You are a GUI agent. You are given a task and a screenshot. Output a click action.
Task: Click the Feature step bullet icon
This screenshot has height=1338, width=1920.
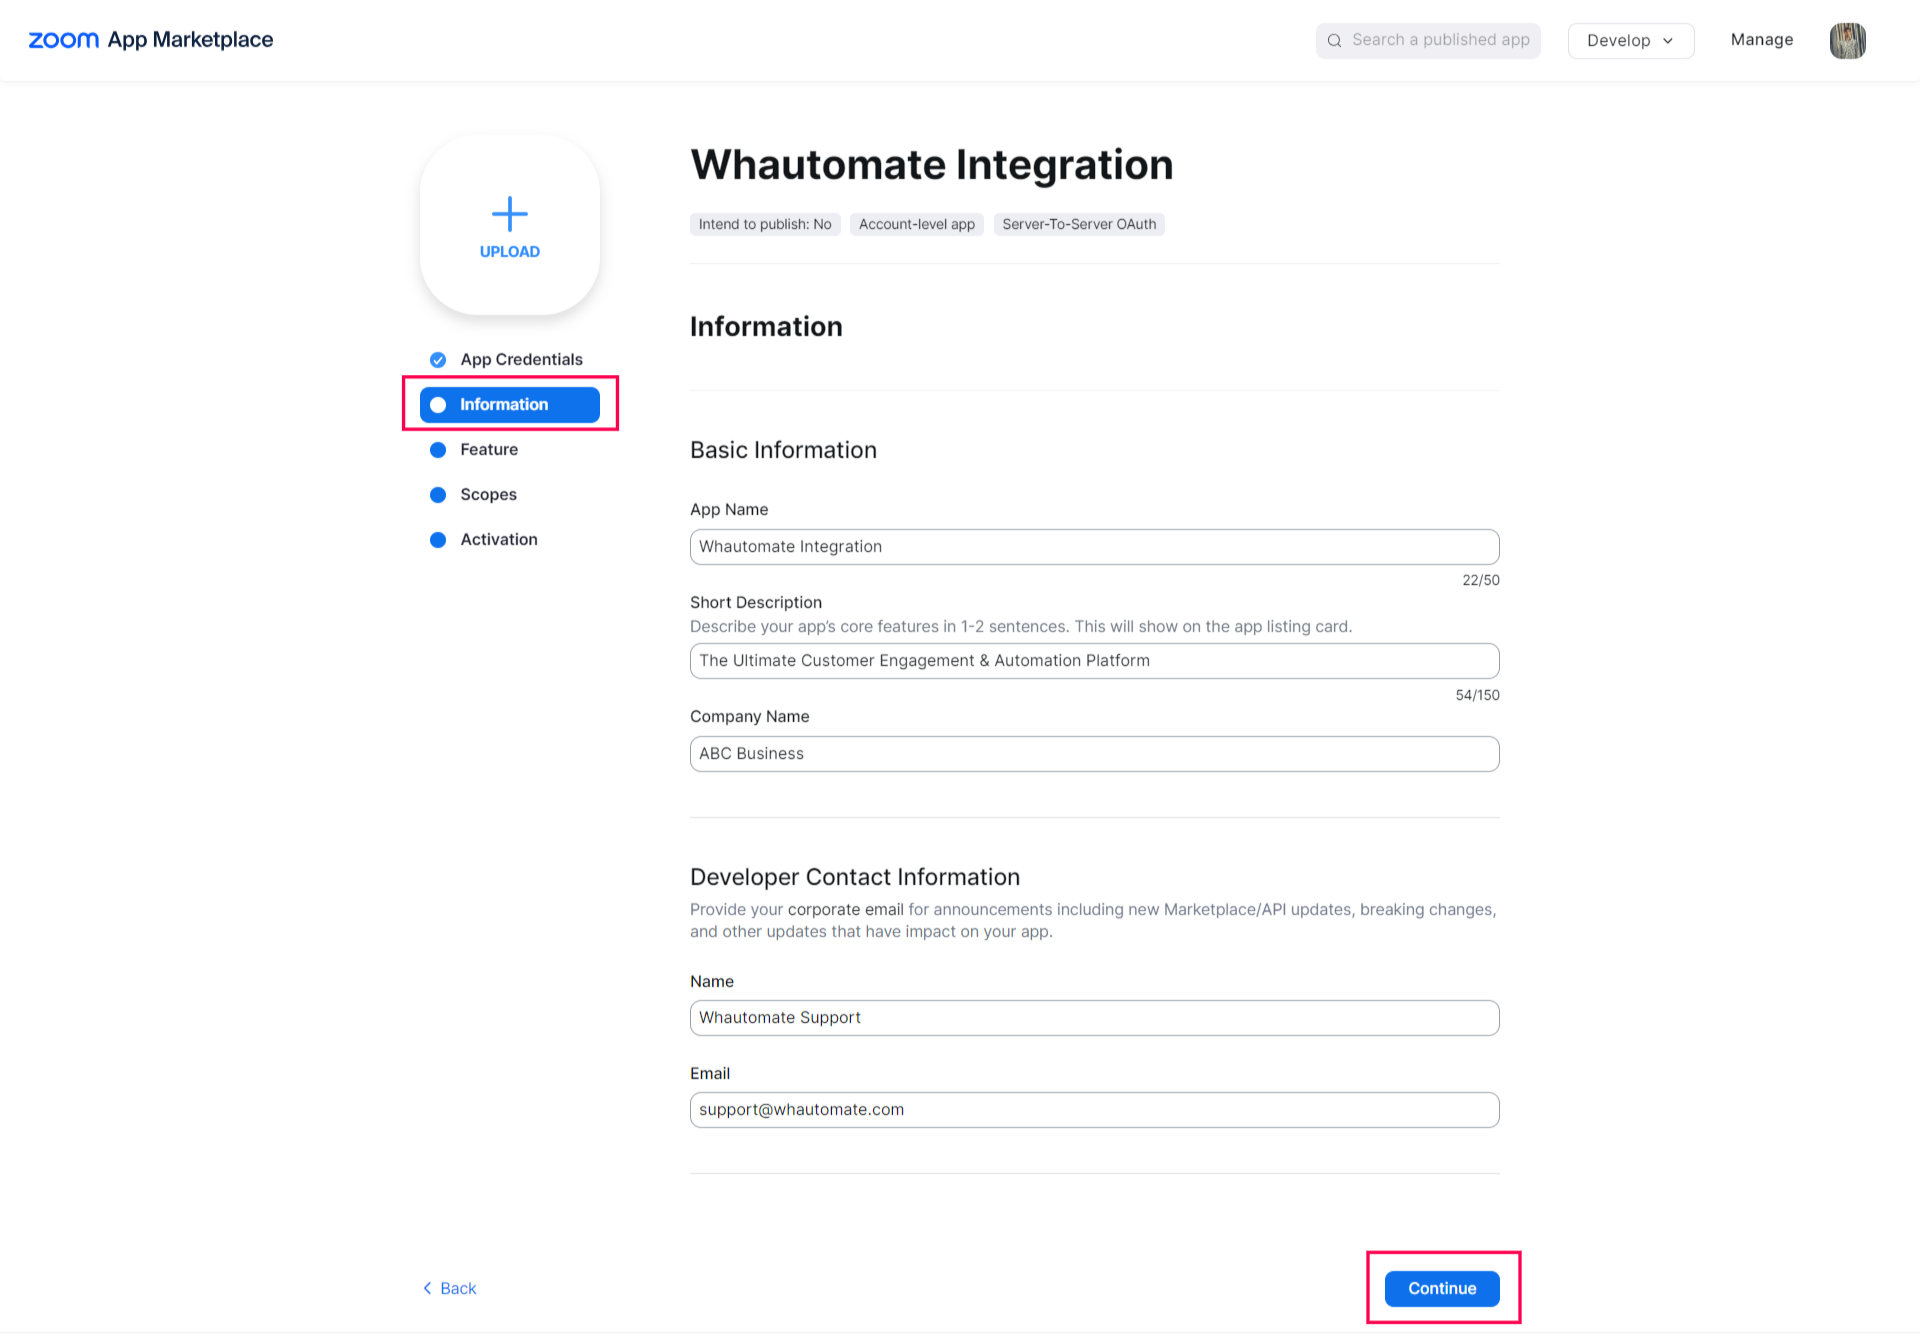438,450
